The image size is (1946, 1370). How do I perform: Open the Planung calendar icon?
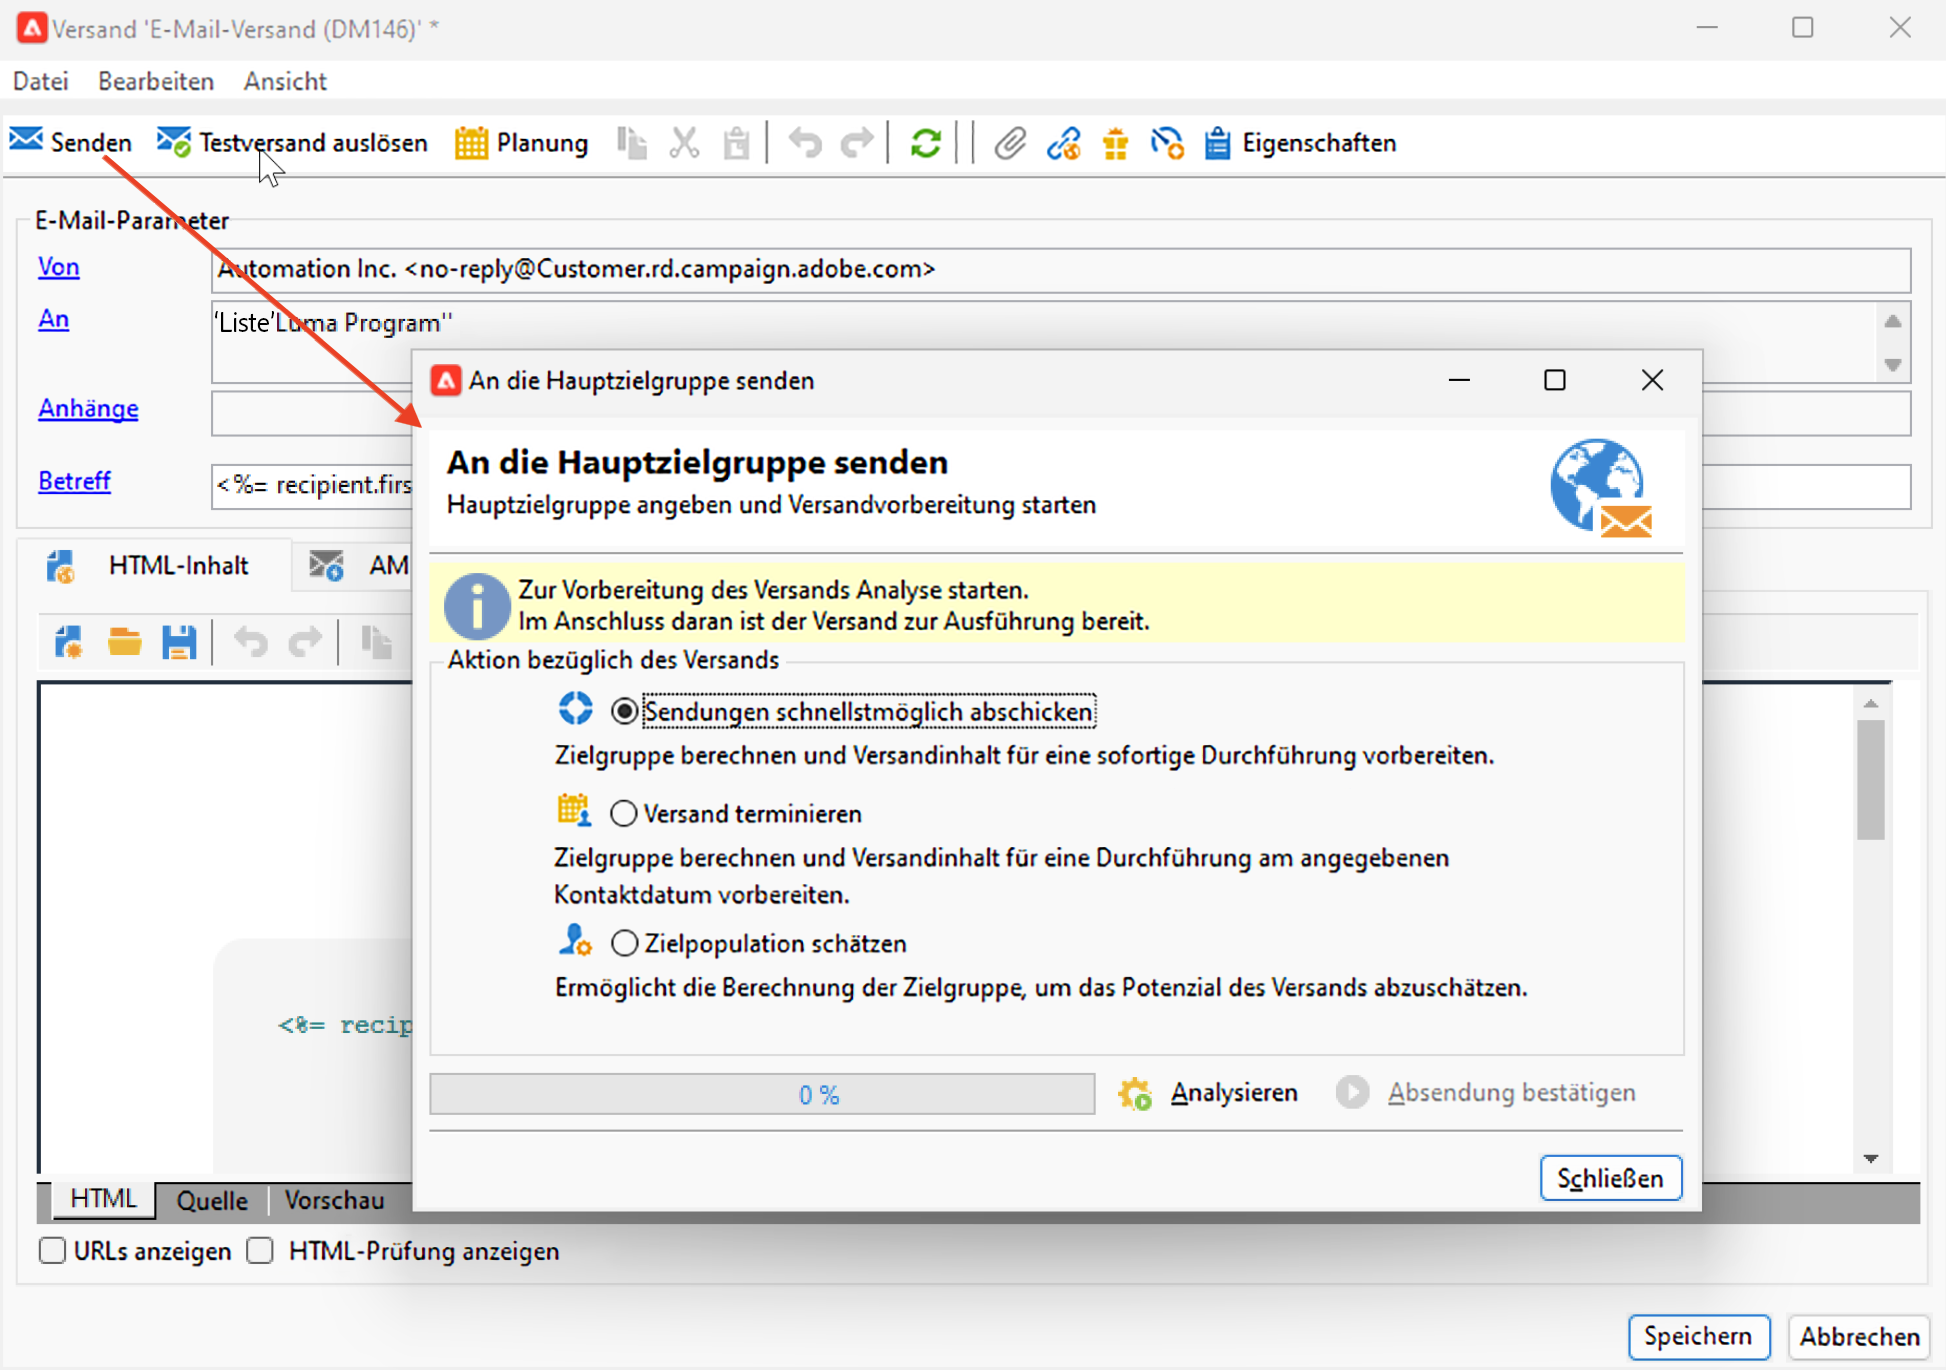click(471, 143)
